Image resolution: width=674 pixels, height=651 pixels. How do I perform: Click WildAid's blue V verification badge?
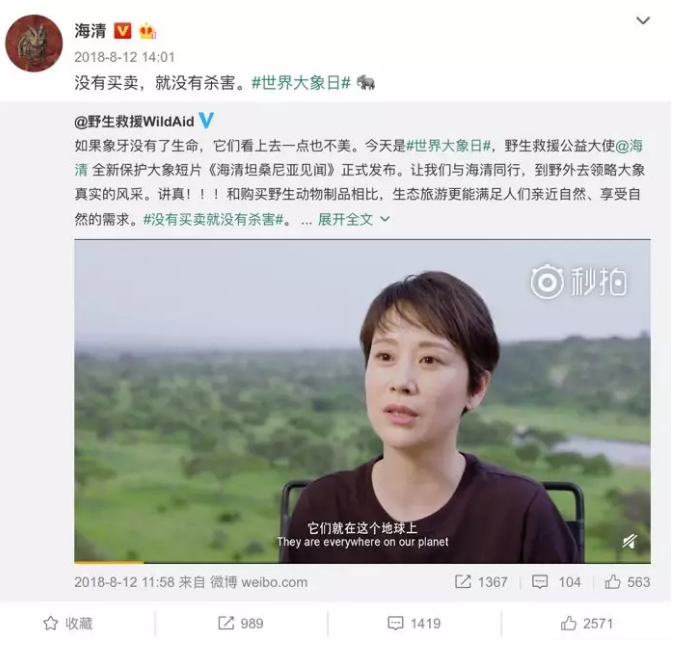206,121
